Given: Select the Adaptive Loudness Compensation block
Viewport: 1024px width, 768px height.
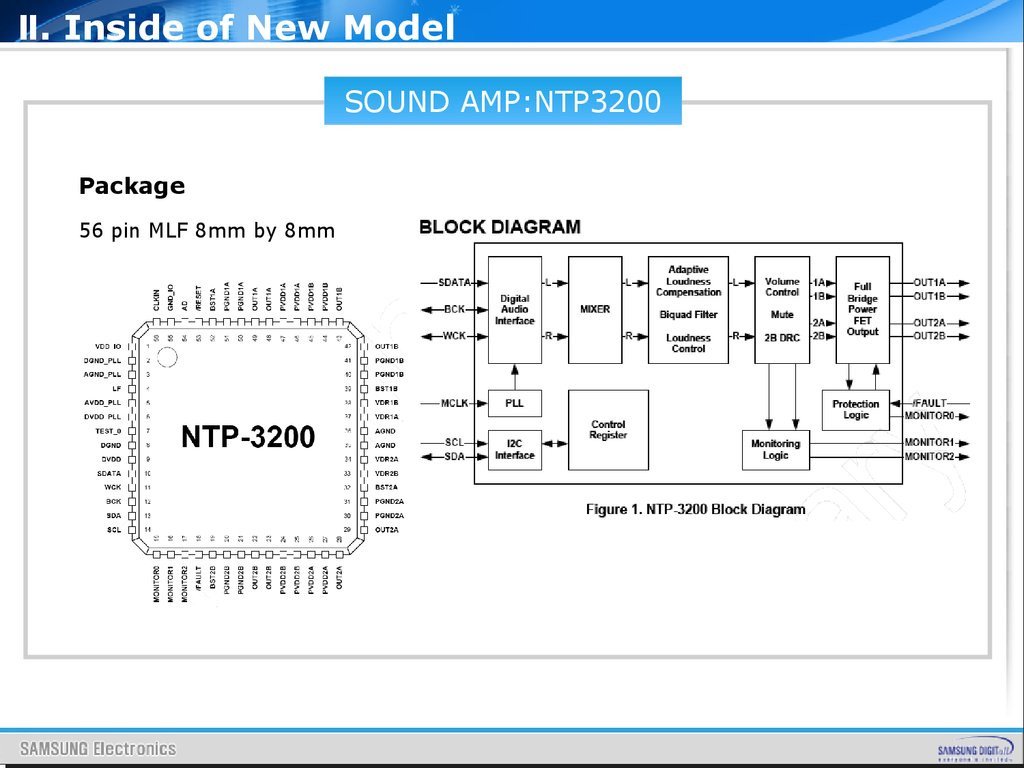Looking at the screenshot, I should (x=688, y=310).
